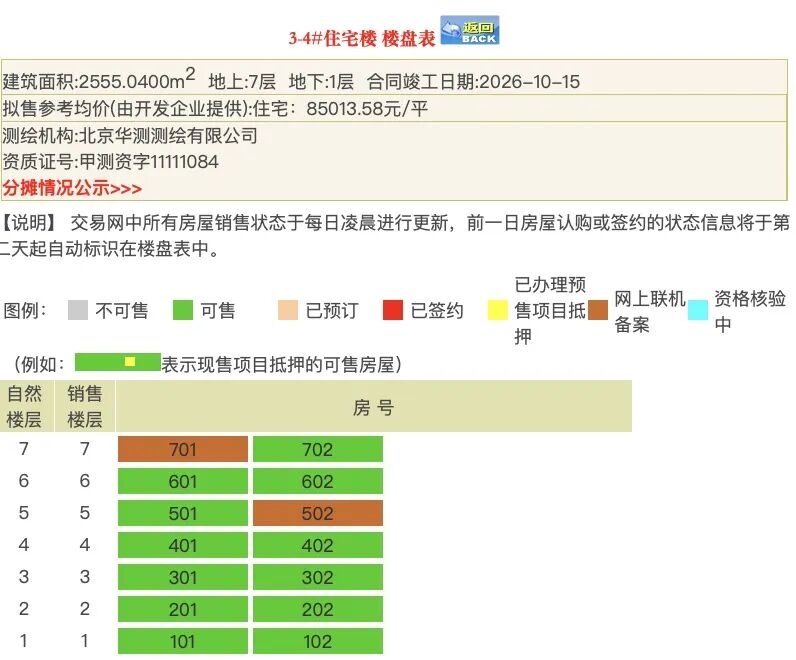Click room 302 in floor three
Image resolution: width=796 pixels, height=660 pixels.
click(318, 578)
